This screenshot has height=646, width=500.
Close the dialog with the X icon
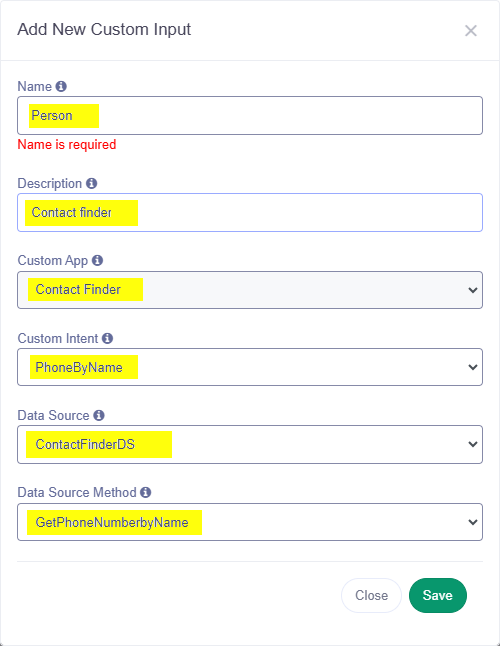click(x=471, y=30)
